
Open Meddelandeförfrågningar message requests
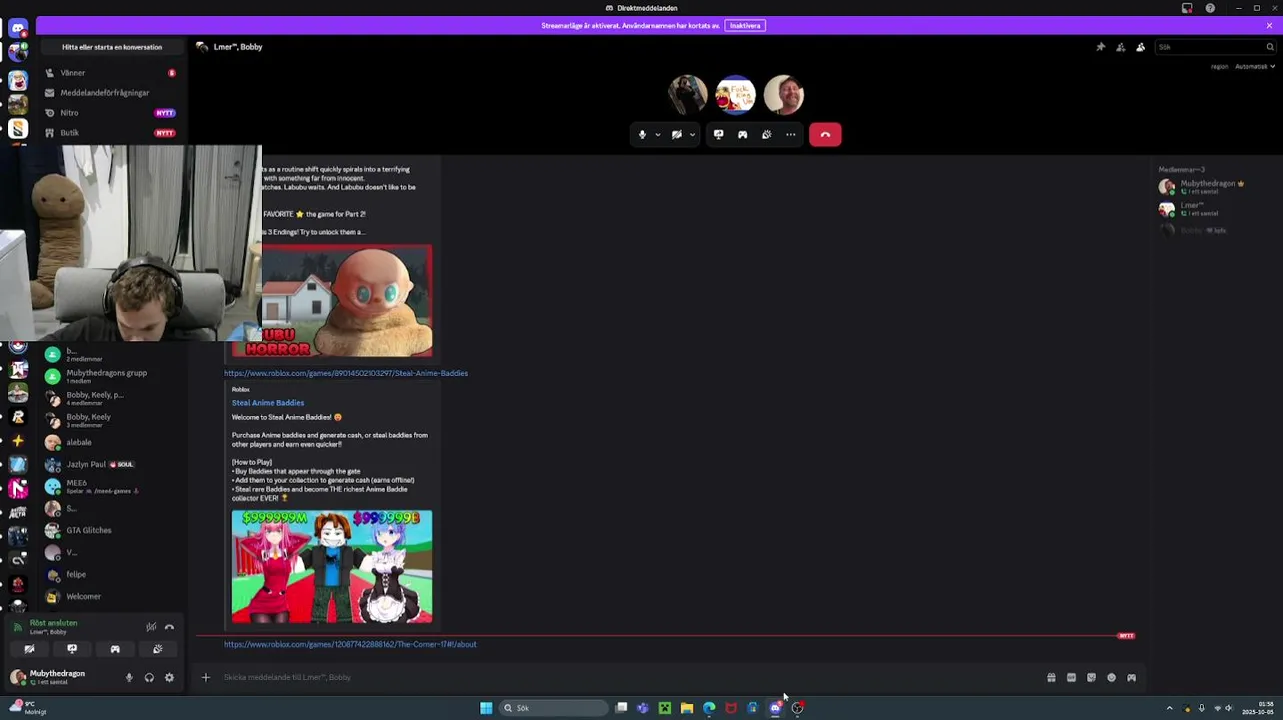pyautogui.click(x=111, y=93)
